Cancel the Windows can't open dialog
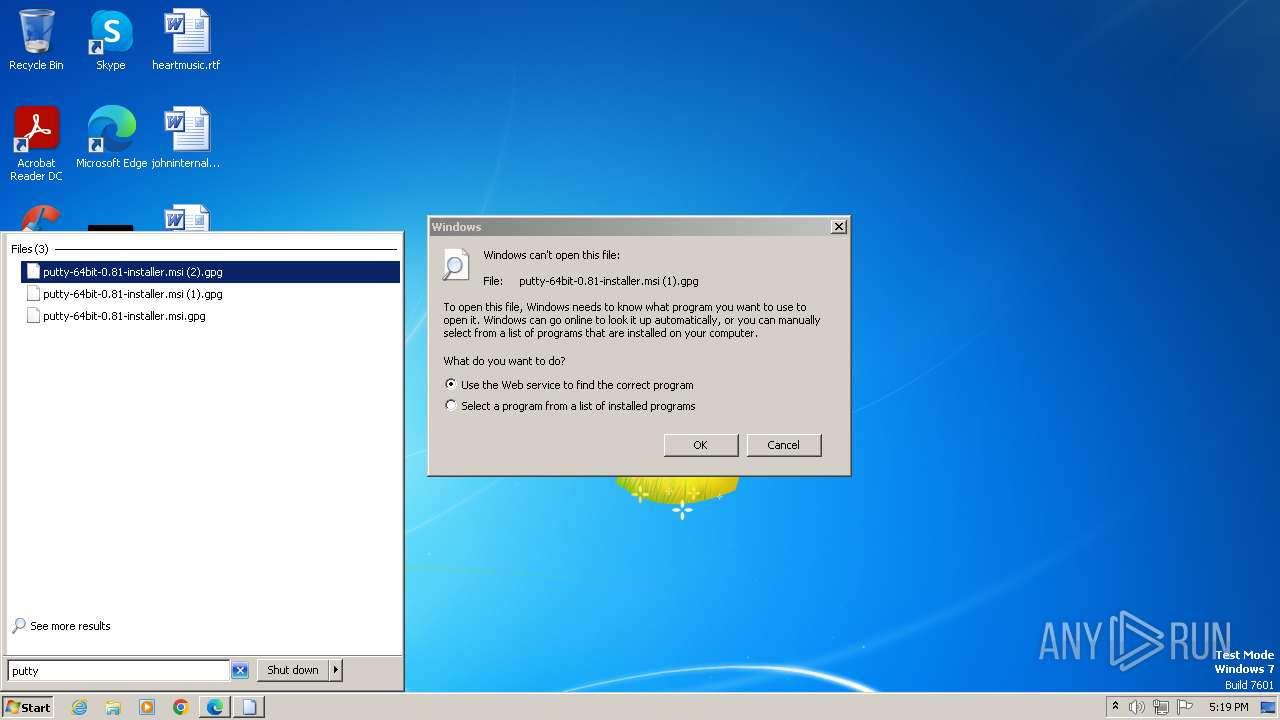 coord(784,445)
